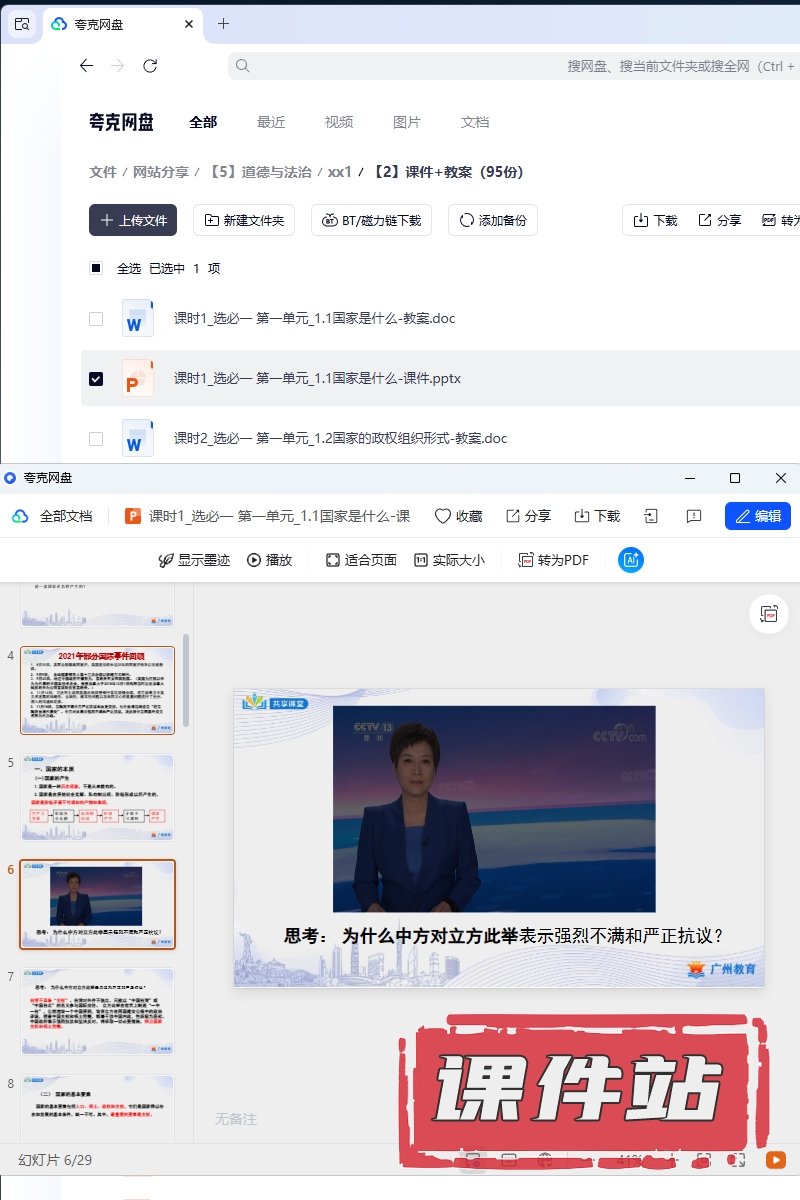Toggle the 全选 select-all checkbox

point(96,268)
